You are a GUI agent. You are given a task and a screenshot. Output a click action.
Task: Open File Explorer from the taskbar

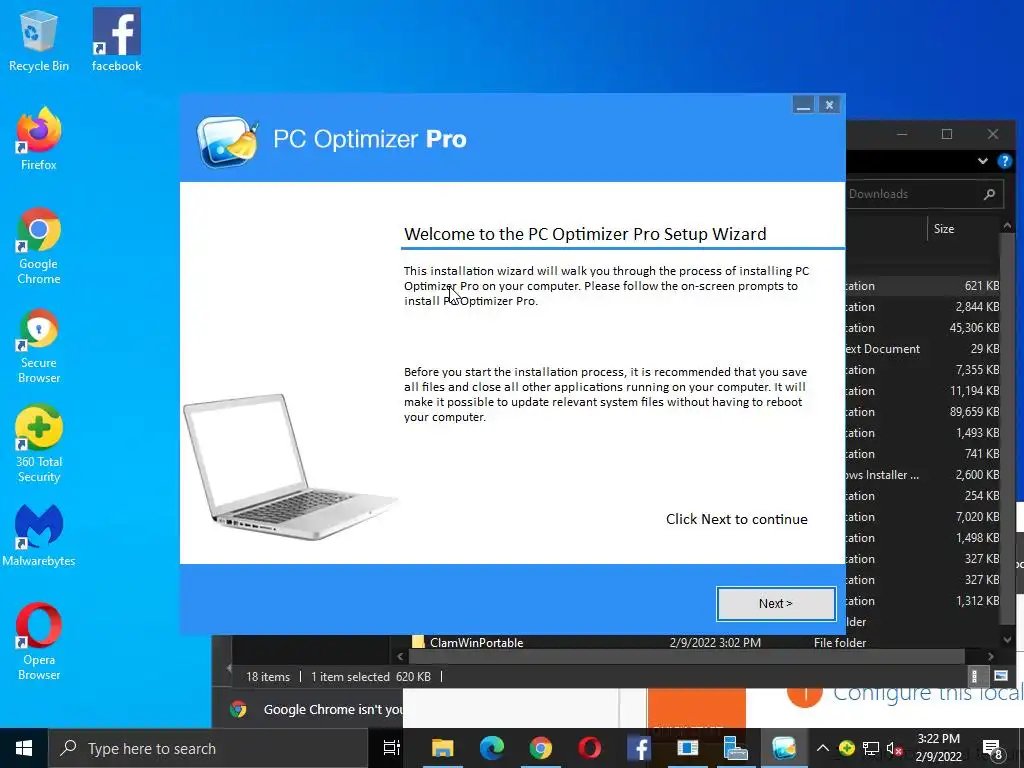tap(442, 748)
